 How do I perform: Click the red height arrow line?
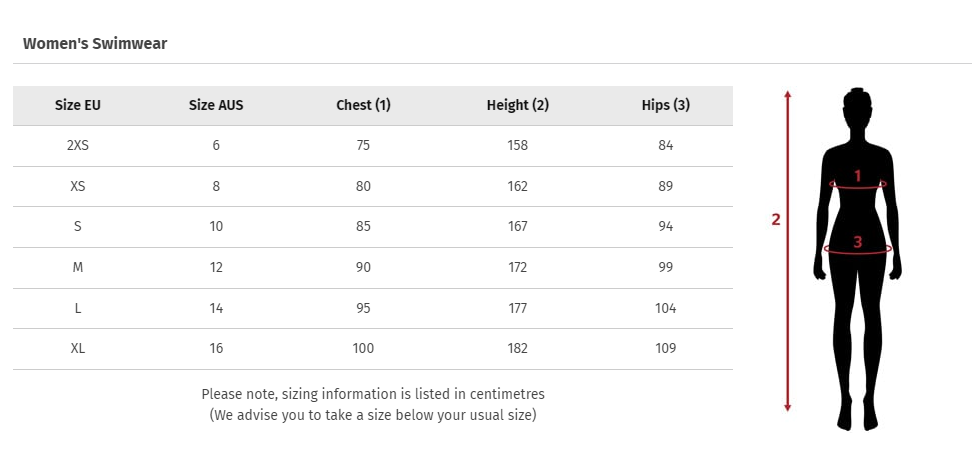click(x=787, y=251)
